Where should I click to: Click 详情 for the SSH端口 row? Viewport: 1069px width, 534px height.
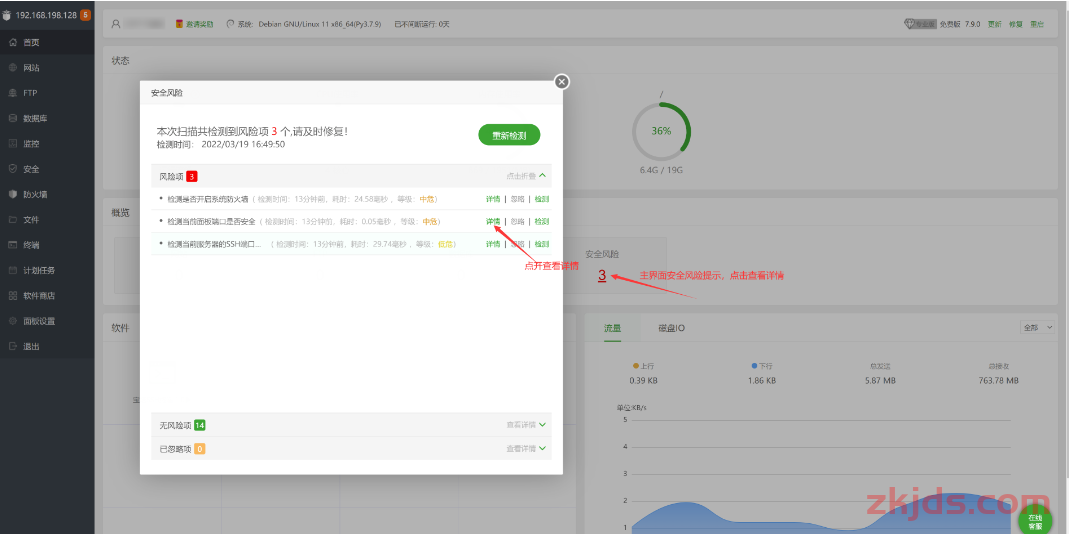click(x=493, y=244)
